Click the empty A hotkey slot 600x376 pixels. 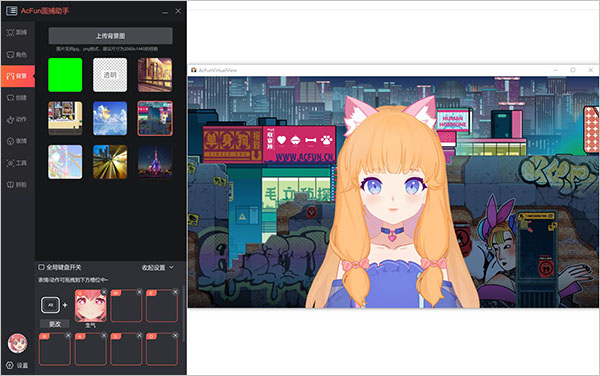tap(91, 349)
